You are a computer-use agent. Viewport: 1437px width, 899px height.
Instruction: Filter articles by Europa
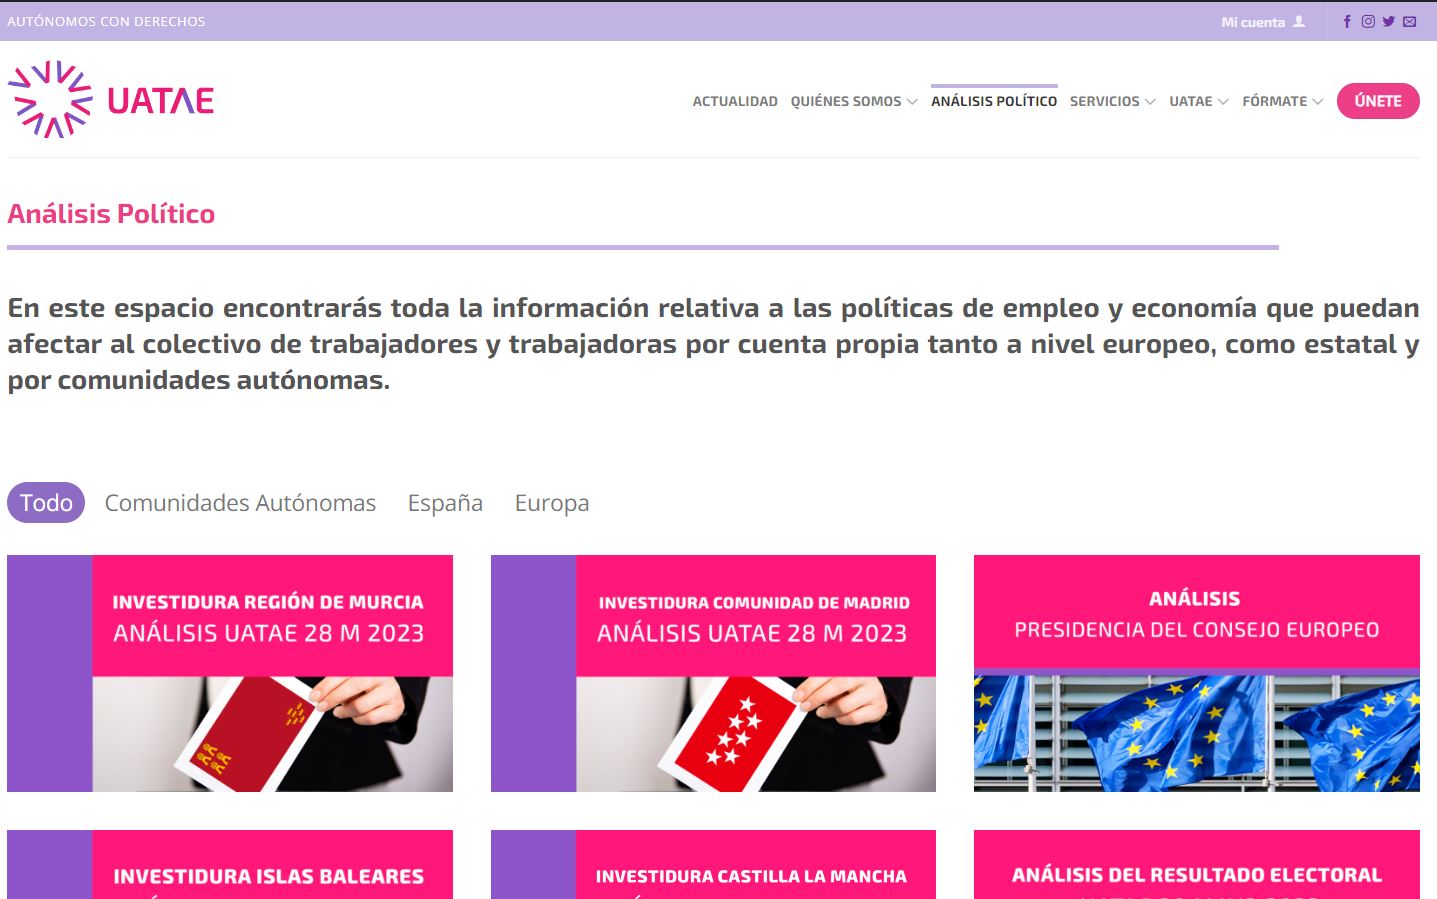tap(552, 503)
